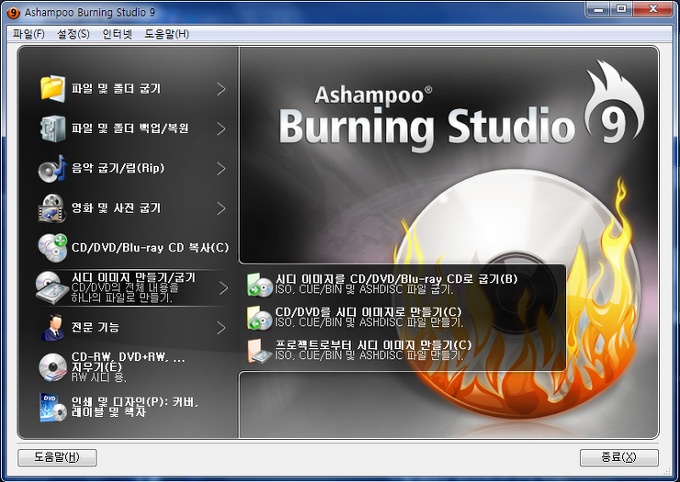Expand the 파일 및 폴더 굽기 submenu arrow
Viewport: 680px width, 482px height.
(221, 89)
